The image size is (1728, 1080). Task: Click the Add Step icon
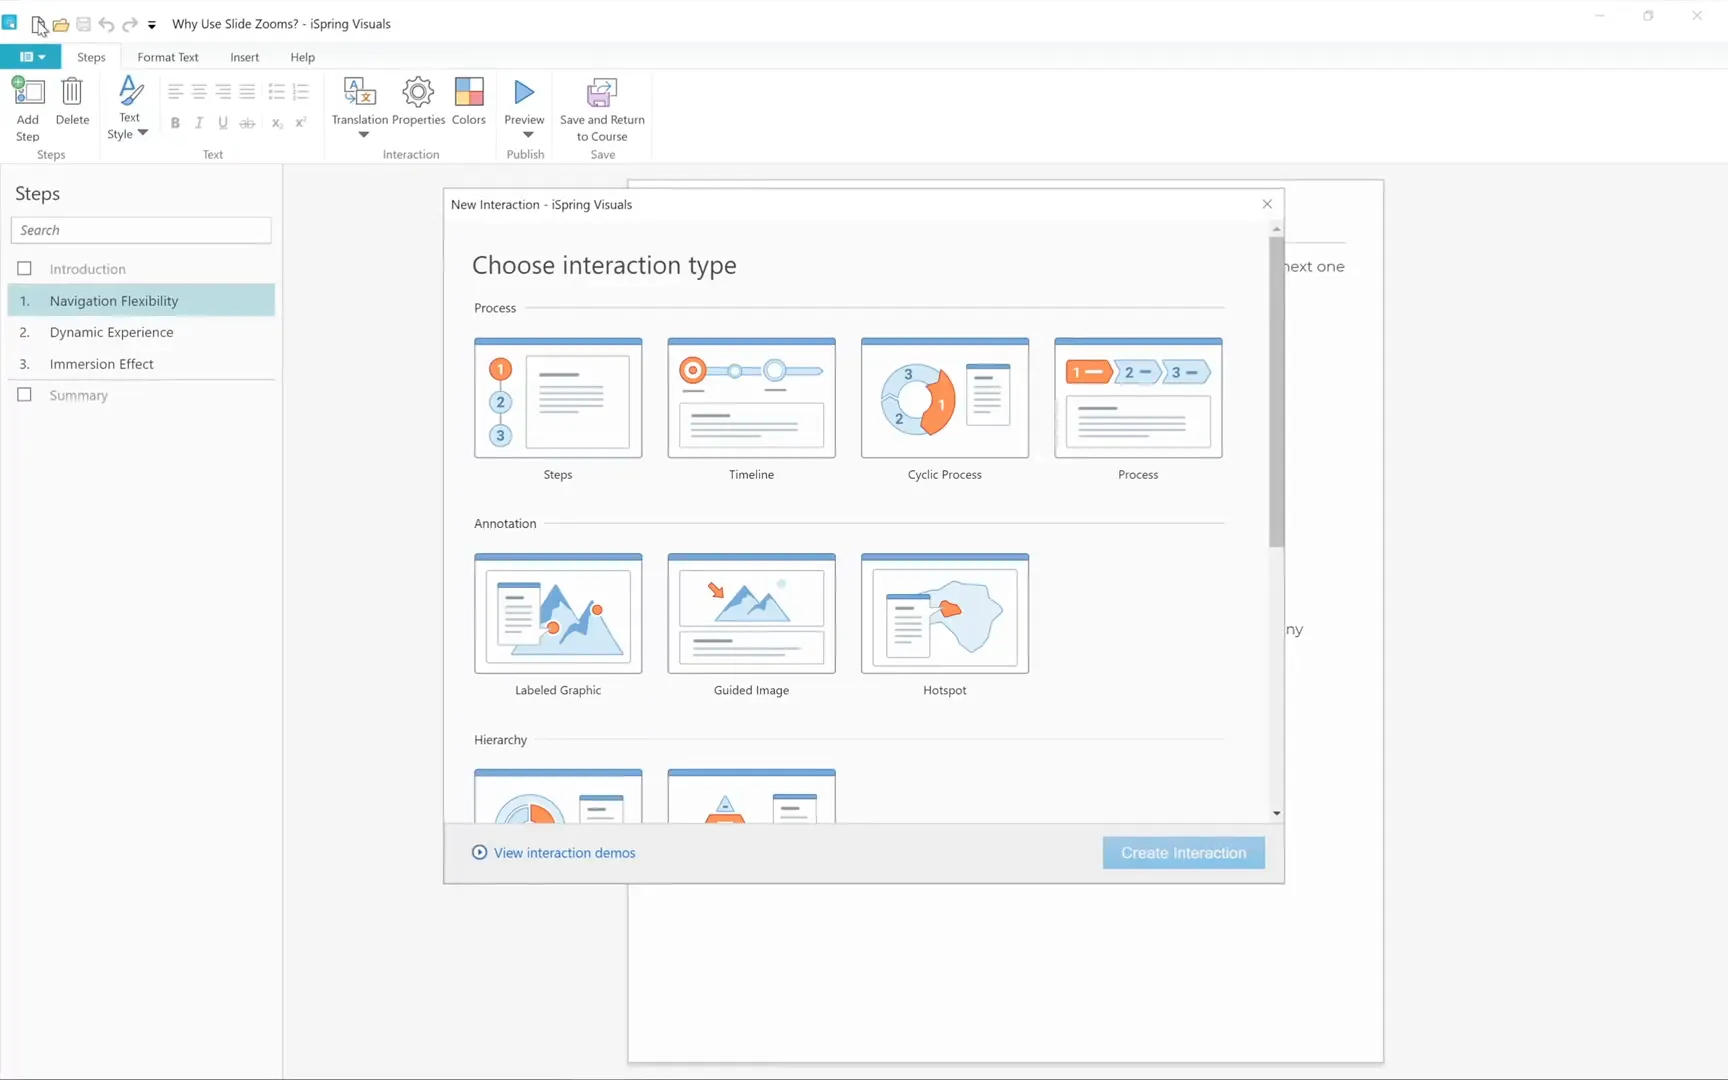(28, 91)
